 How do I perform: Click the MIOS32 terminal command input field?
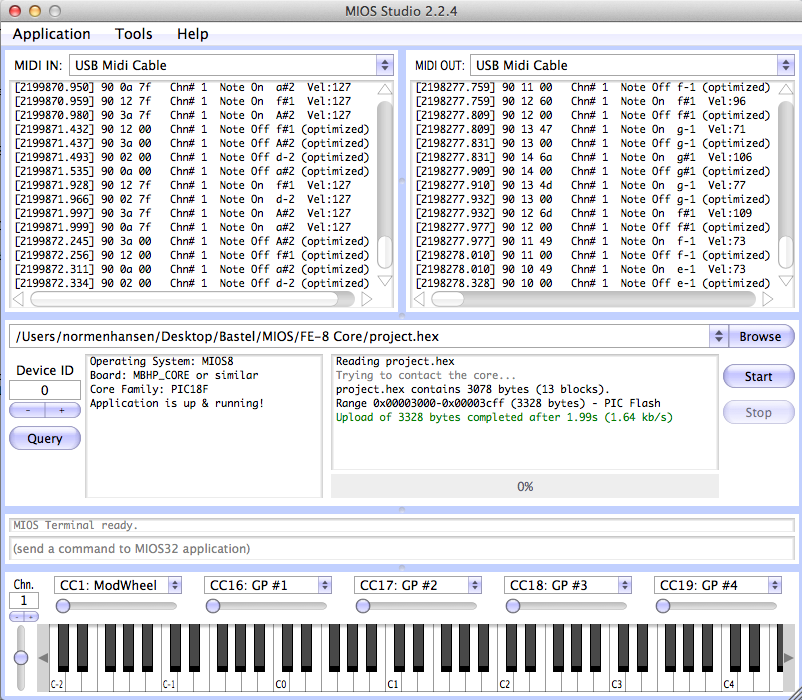[402, 549]
